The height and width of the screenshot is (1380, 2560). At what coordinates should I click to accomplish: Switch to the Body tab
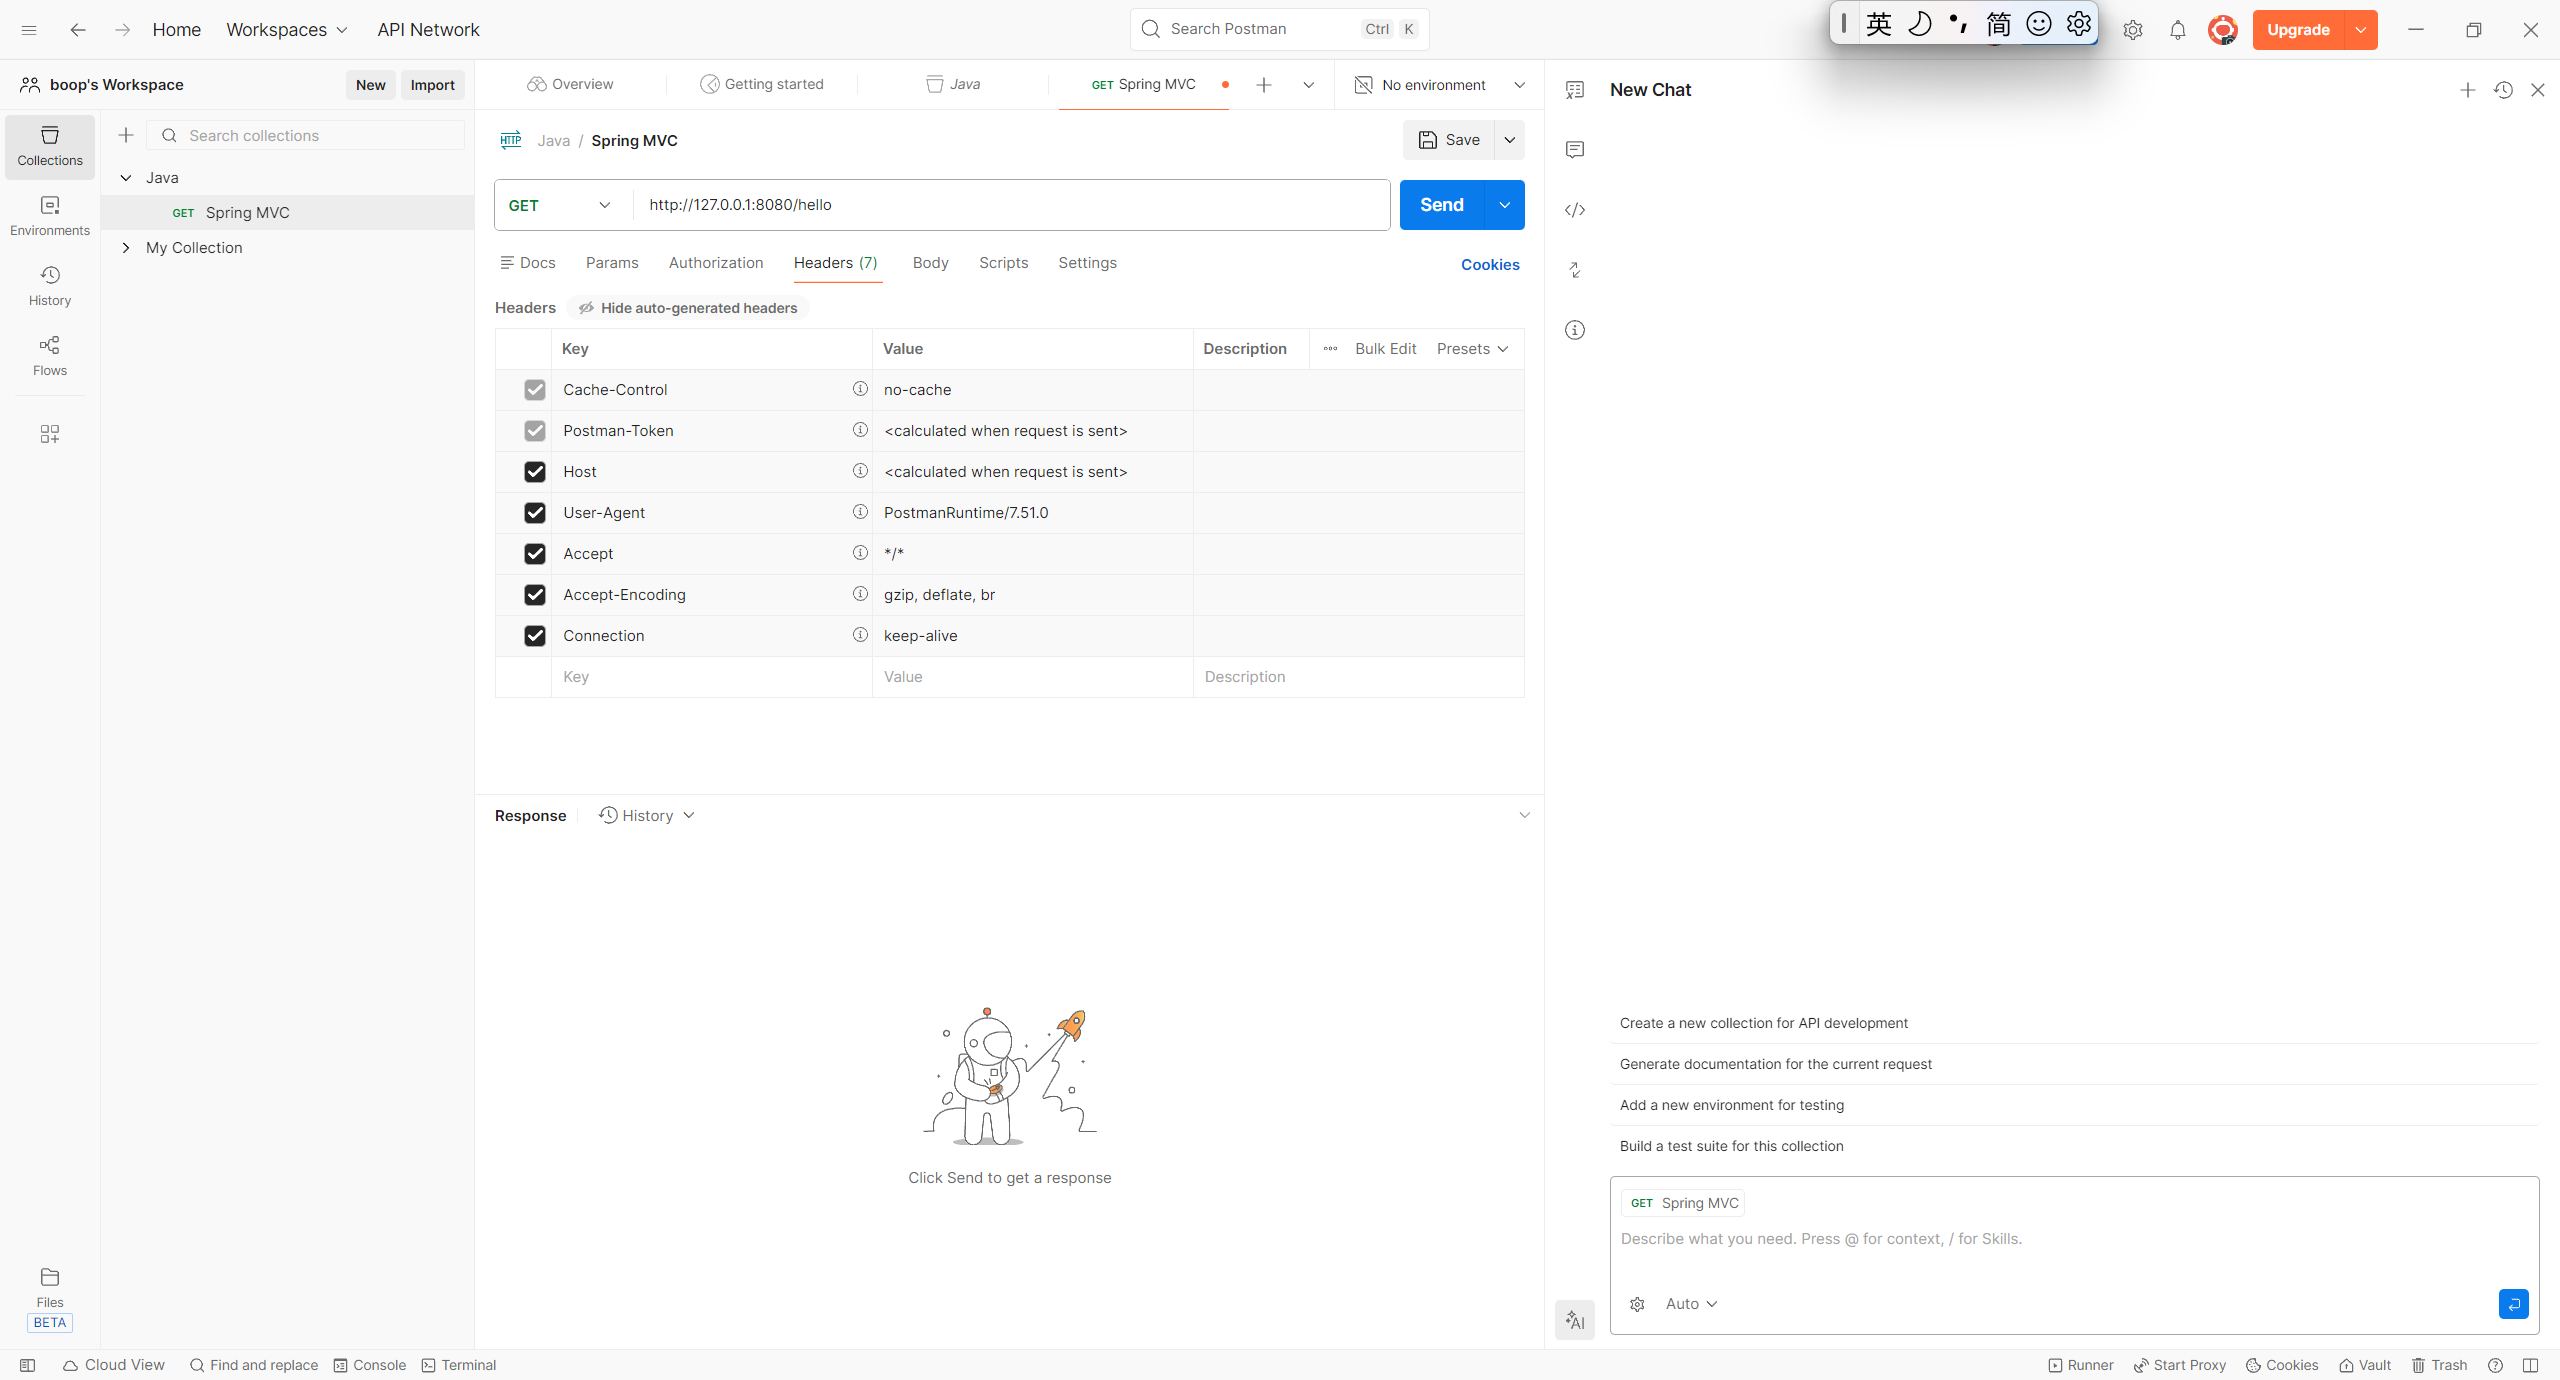[930, 263]
